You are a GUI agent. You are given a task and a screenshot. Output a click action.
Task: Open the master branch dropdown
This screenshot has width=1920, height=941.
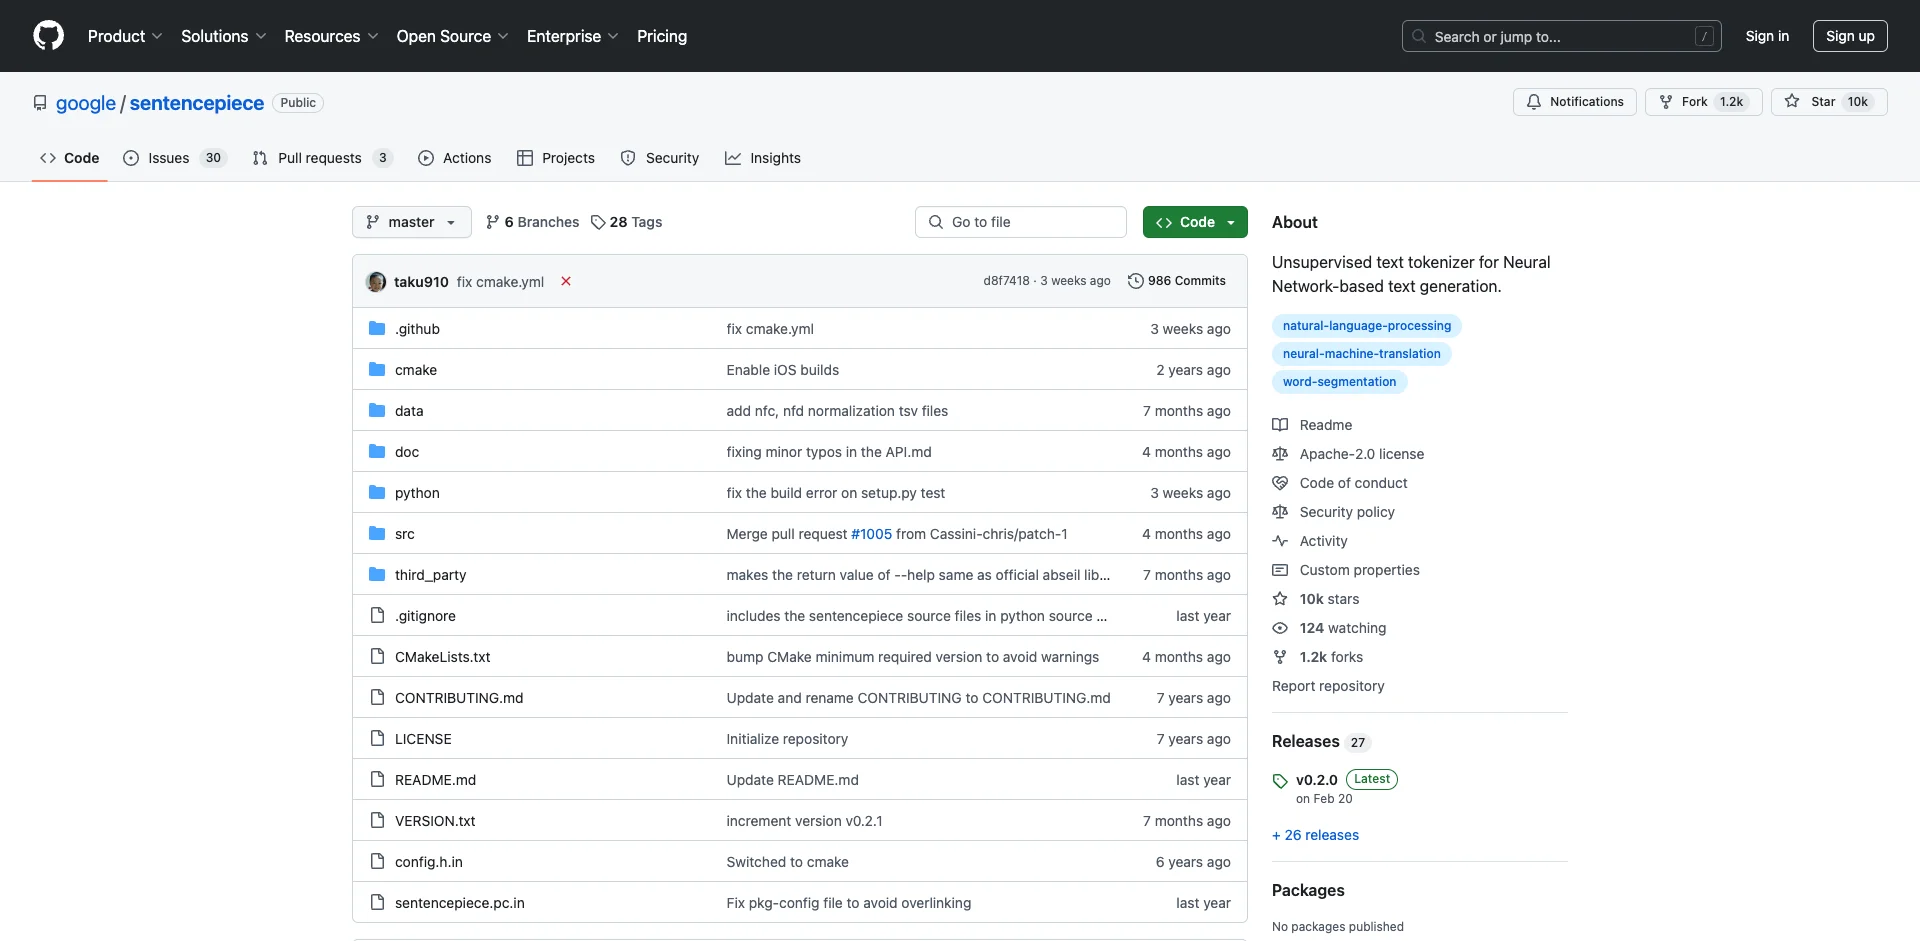412,222
